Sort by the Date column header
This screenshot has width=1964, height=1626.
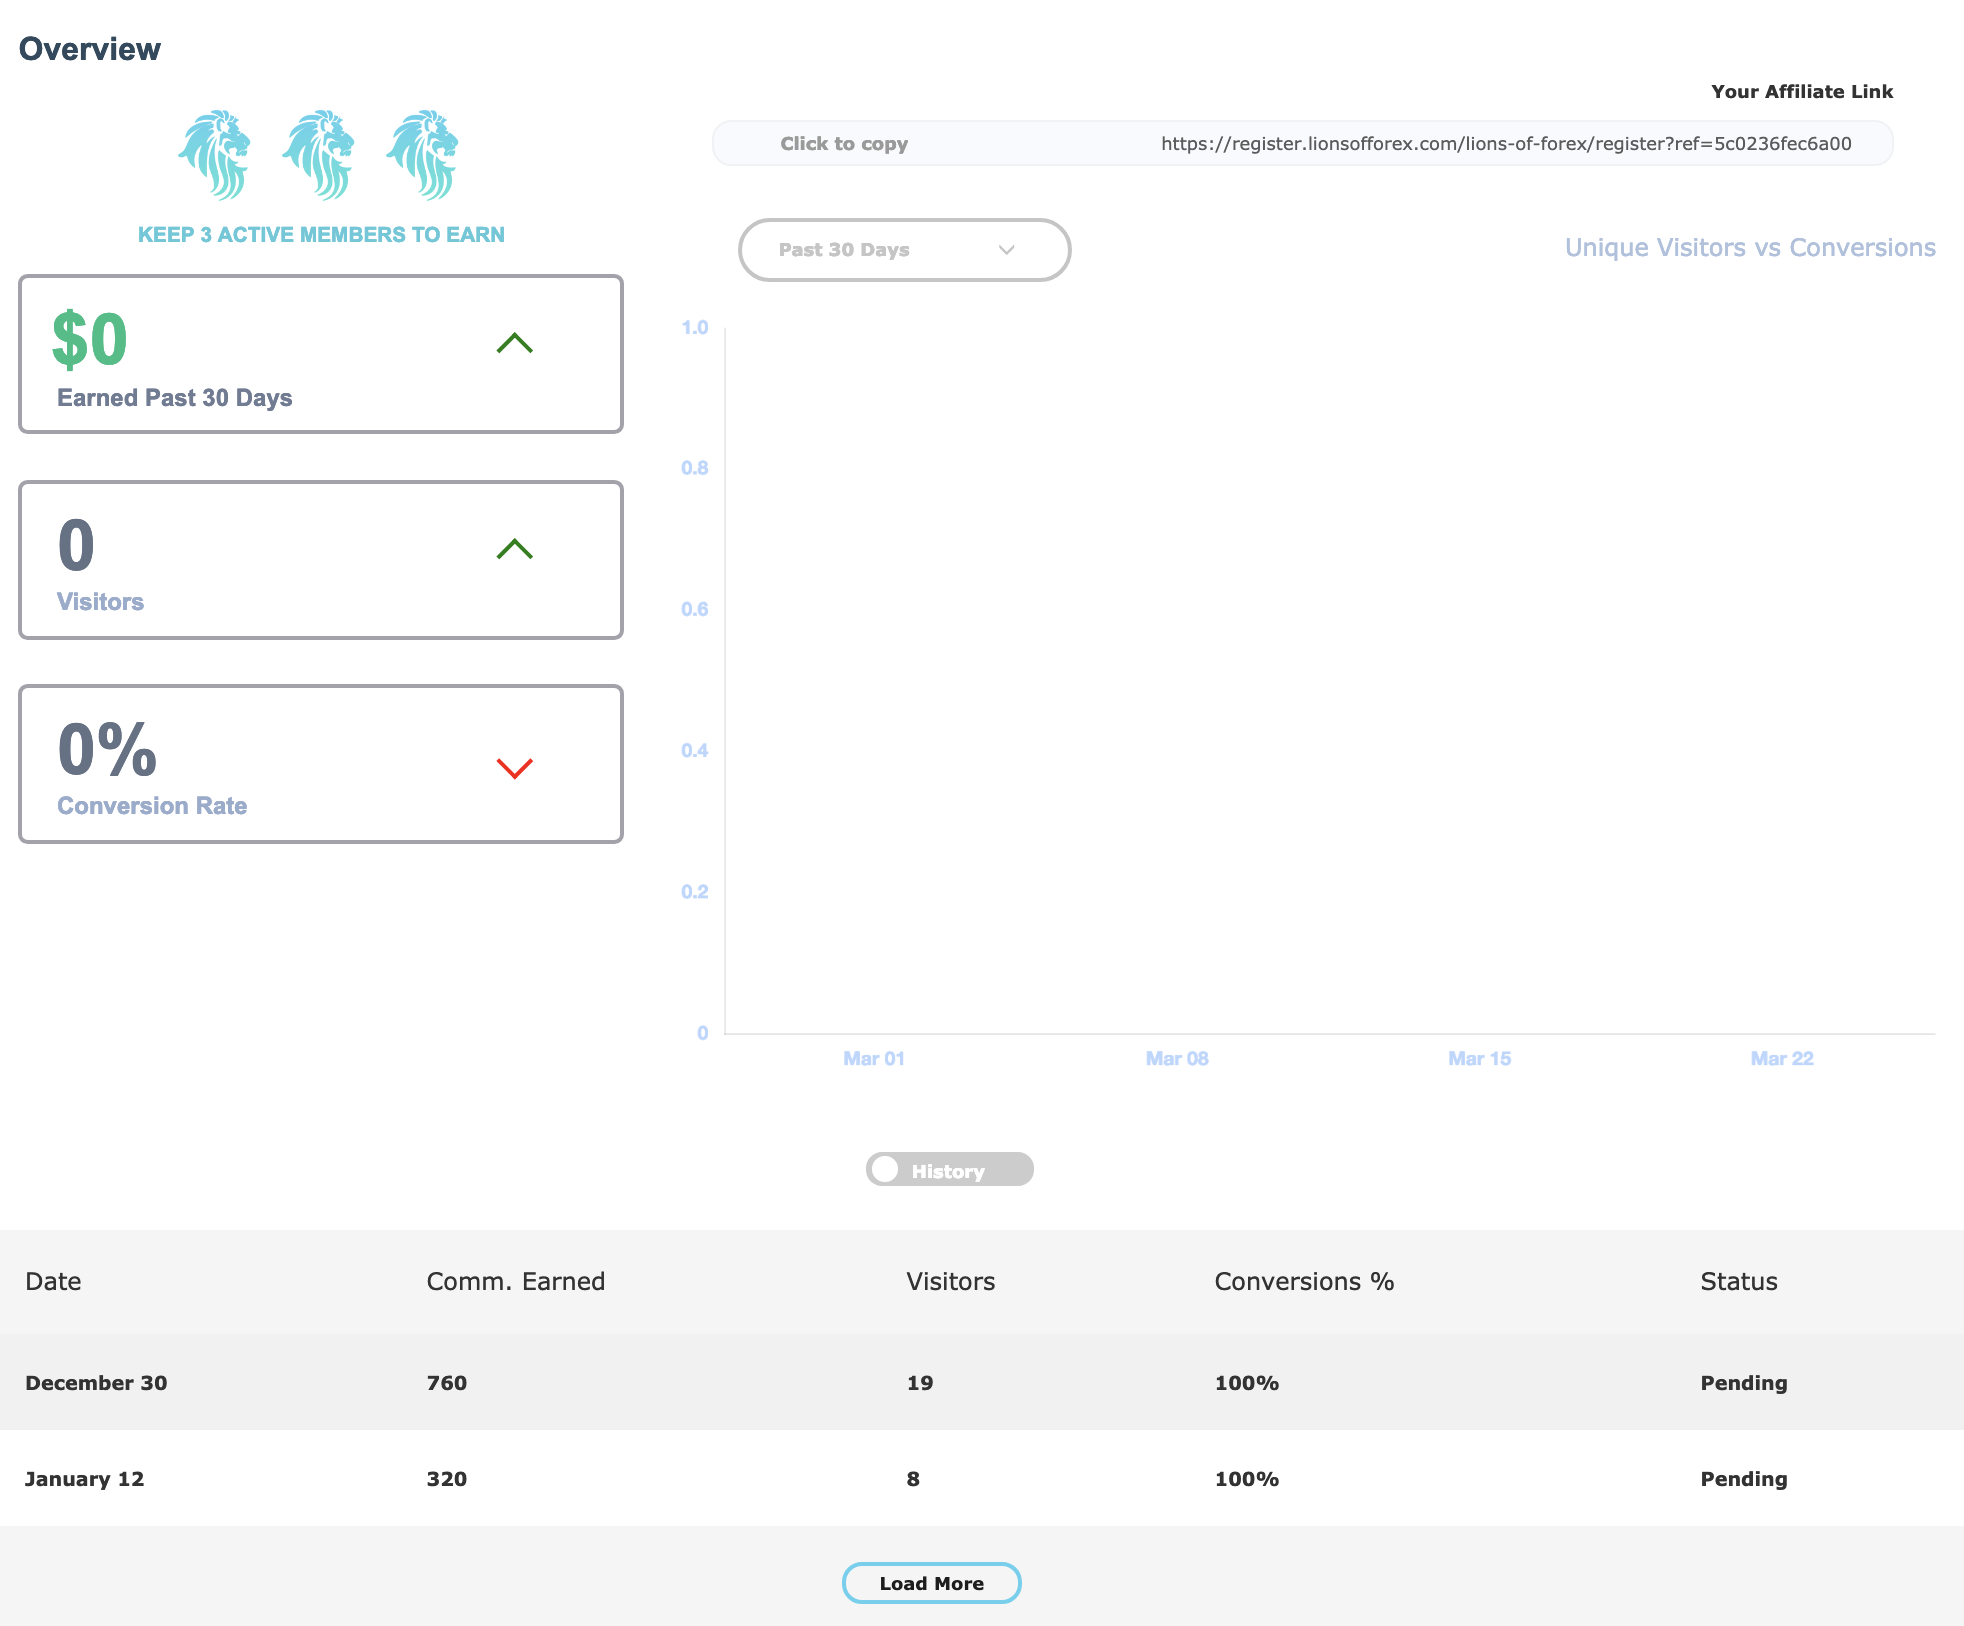pos(53,1282)
